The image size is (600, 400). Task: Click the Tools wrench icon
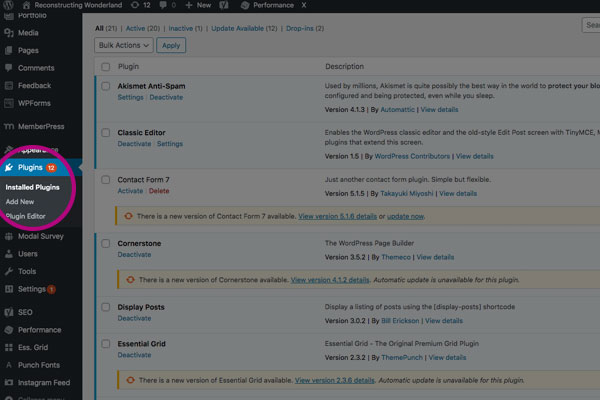click(x=8, y=271)
